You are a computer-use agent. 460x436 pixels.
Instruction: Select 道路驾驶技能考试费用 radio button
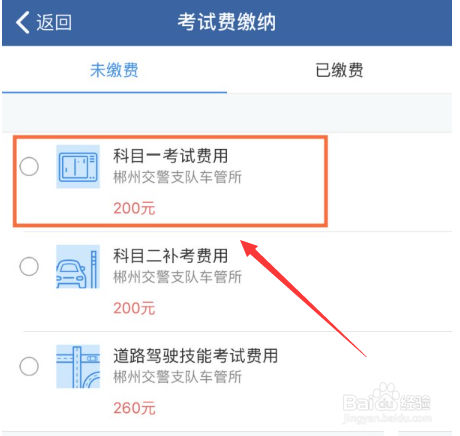(29, 366)
